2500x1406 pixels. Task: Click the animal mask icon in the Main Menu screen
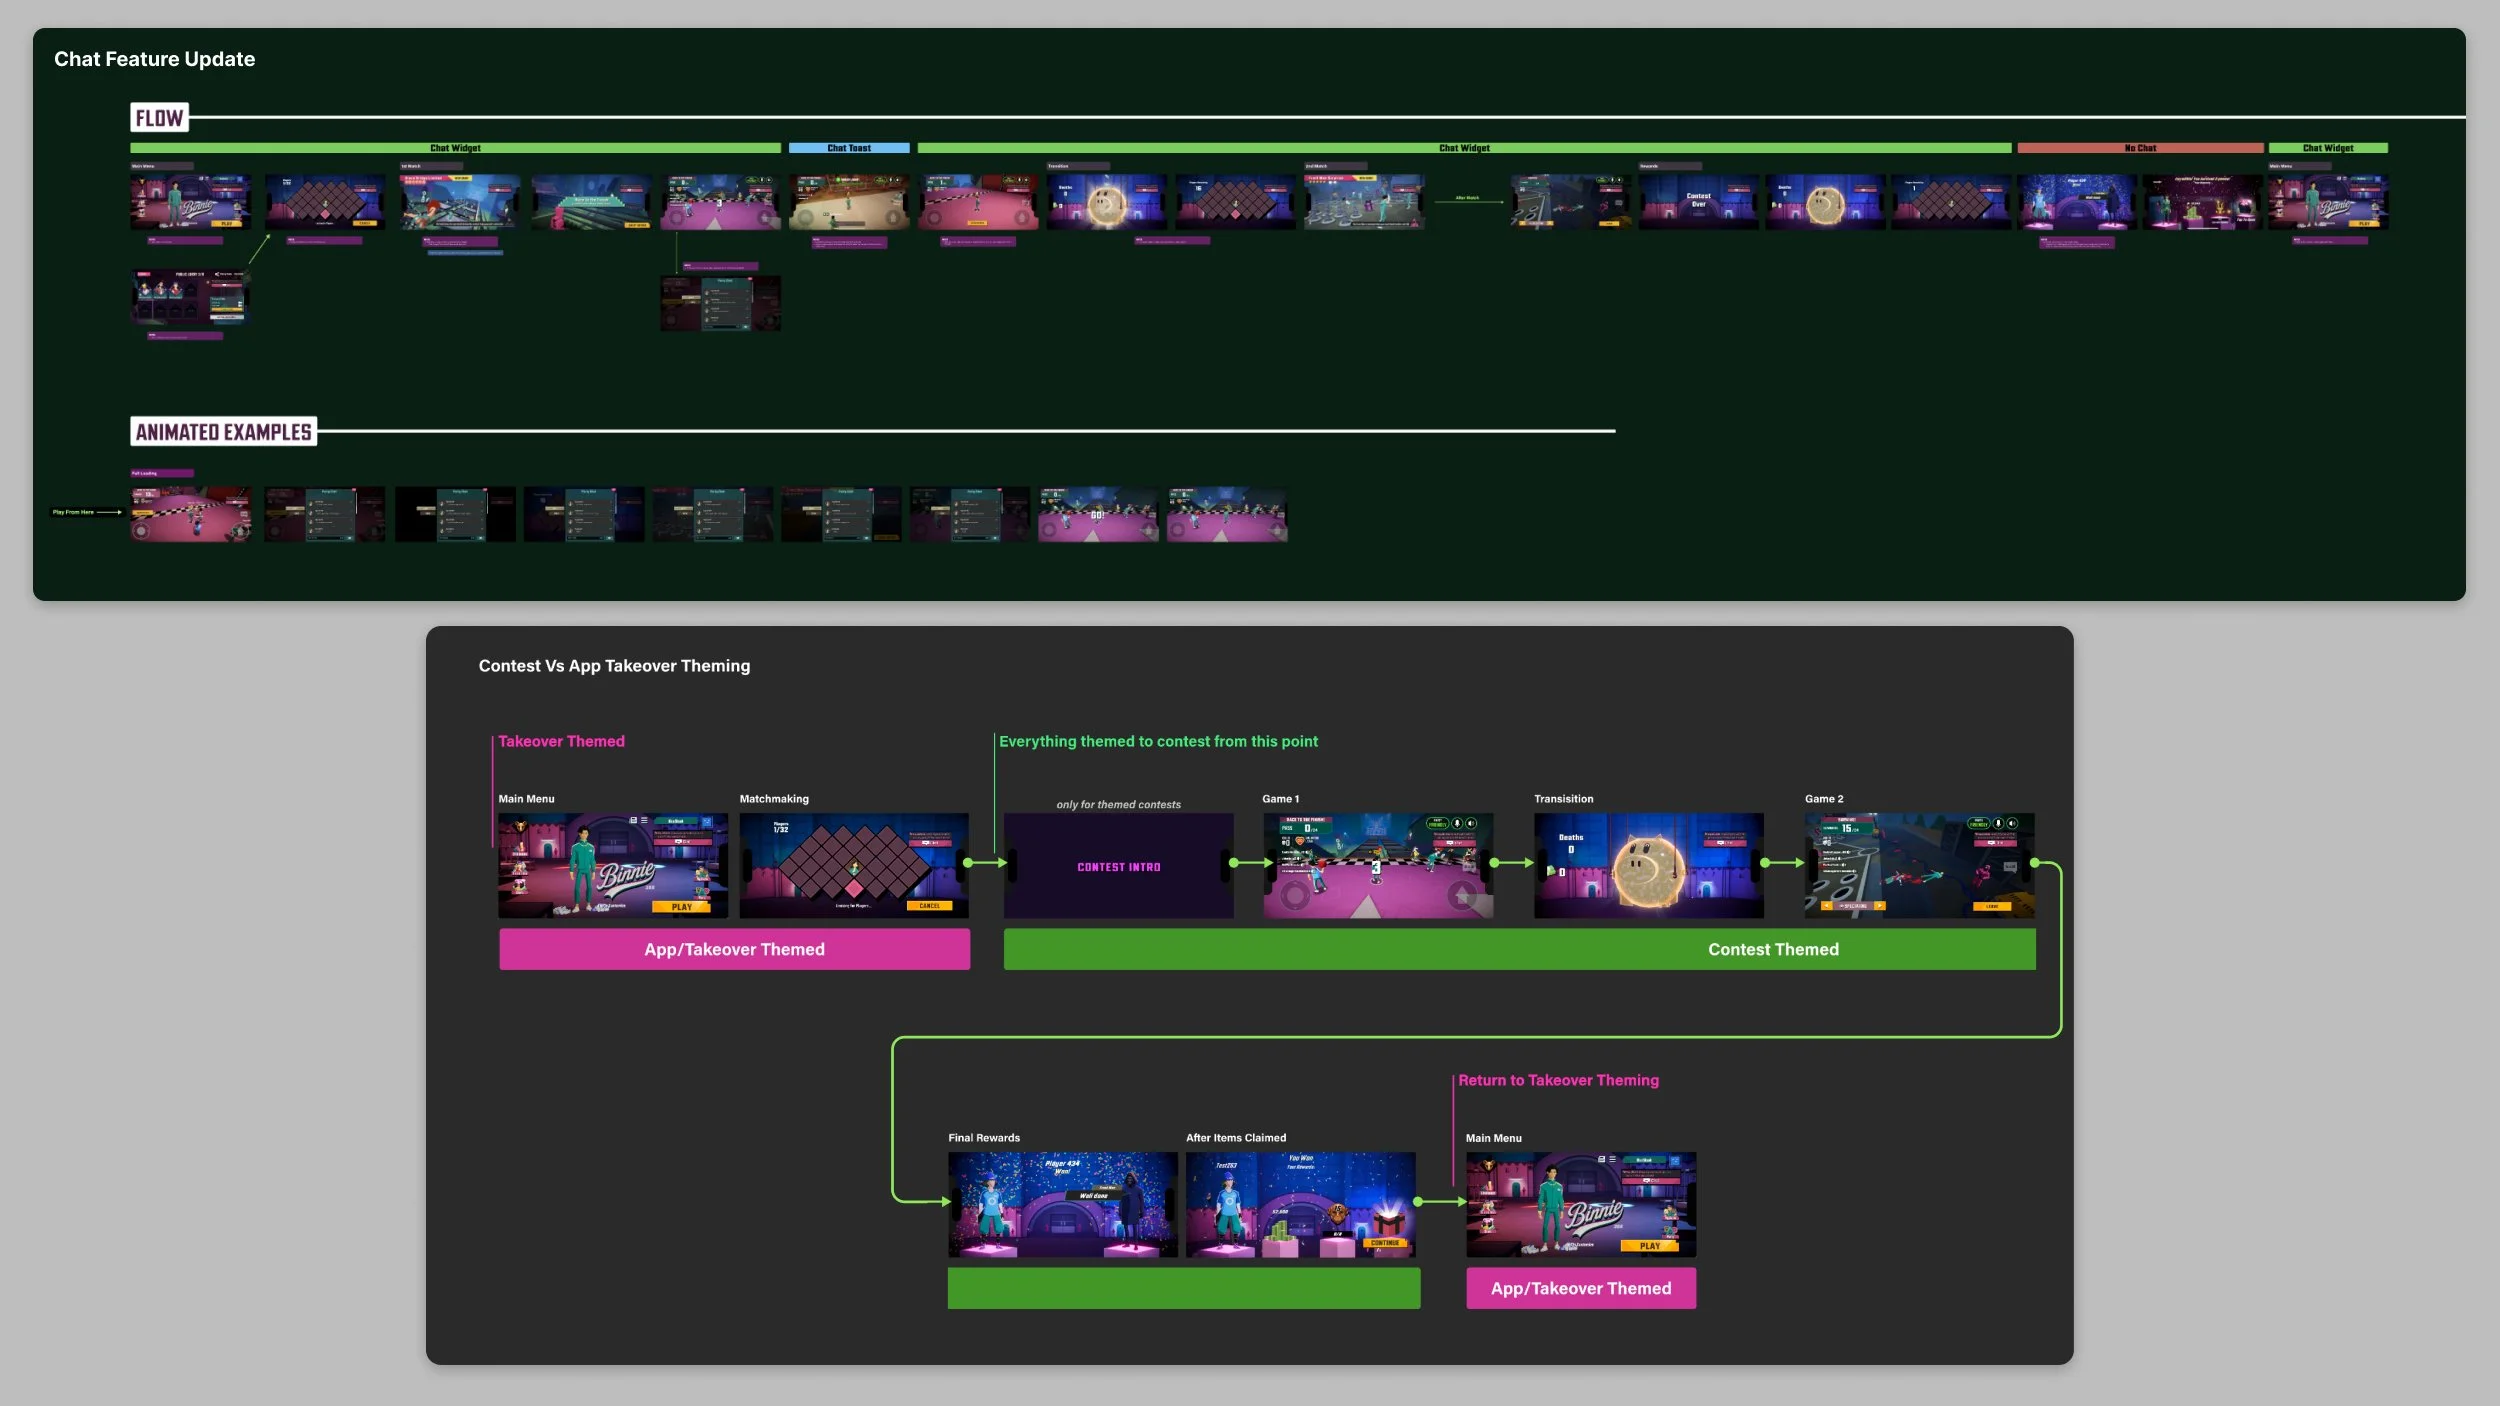[520, 827]
